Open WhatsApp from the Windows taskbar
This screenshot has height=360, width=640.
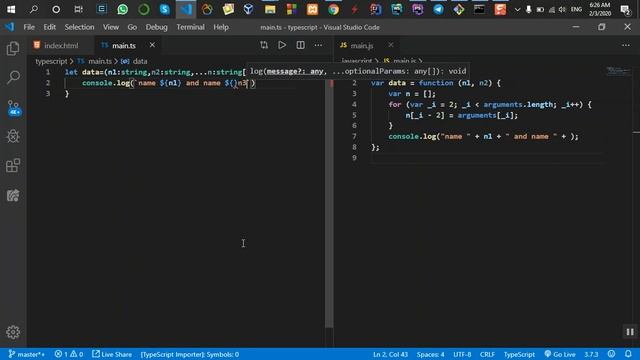tap(122, 9)
